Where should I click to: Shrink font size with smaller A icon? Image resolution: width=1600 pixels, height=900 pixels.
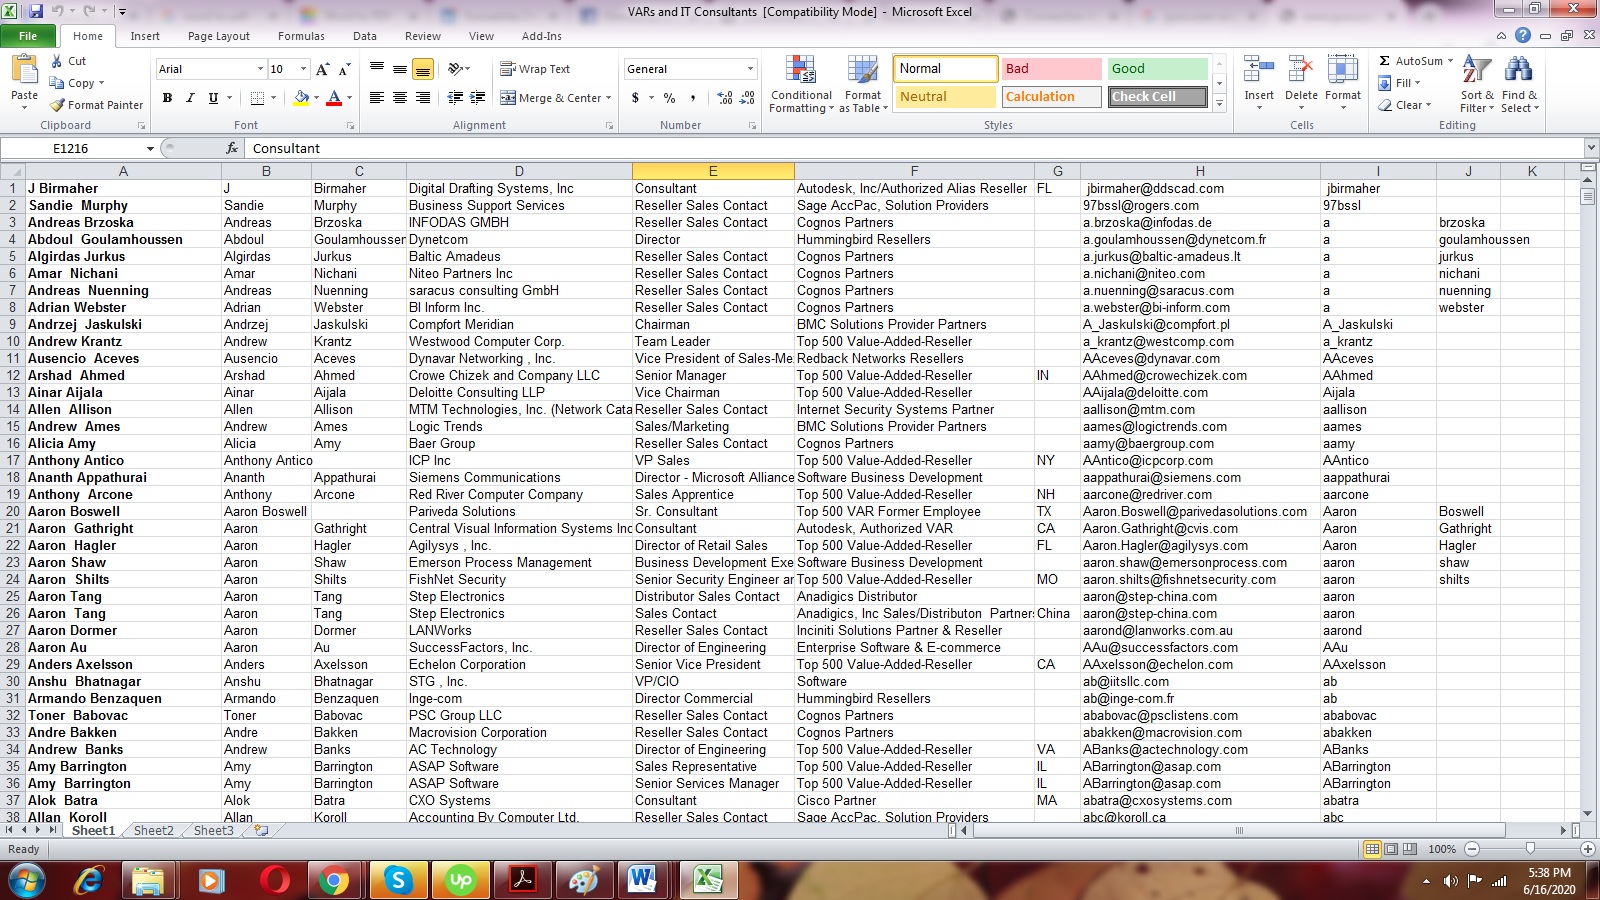point(344,69)
